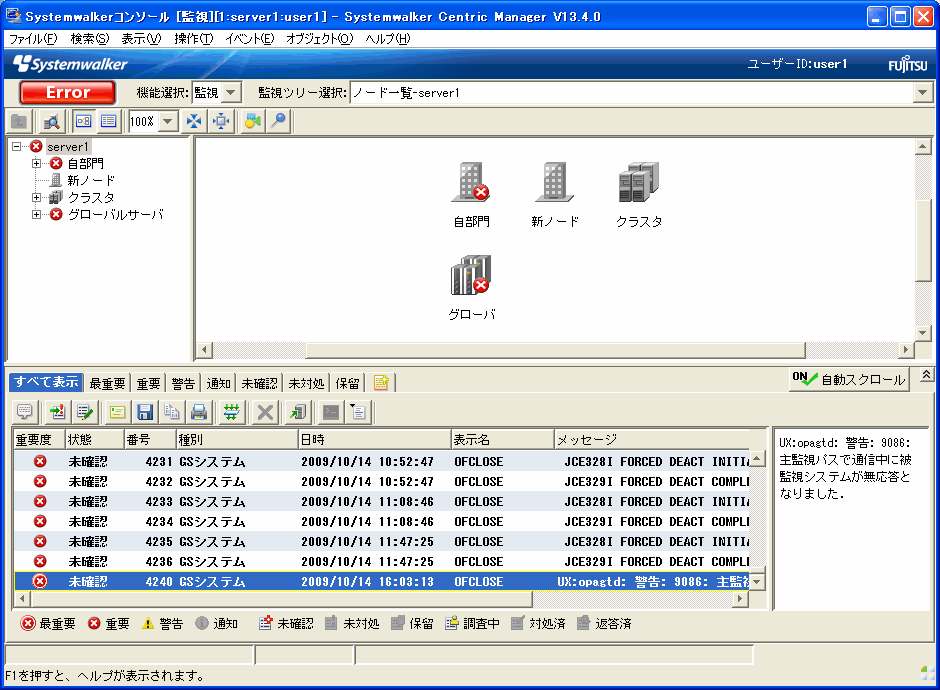Click the floppy disk save icon
This screenshot has height=690, width=940.
click(145, 412)
